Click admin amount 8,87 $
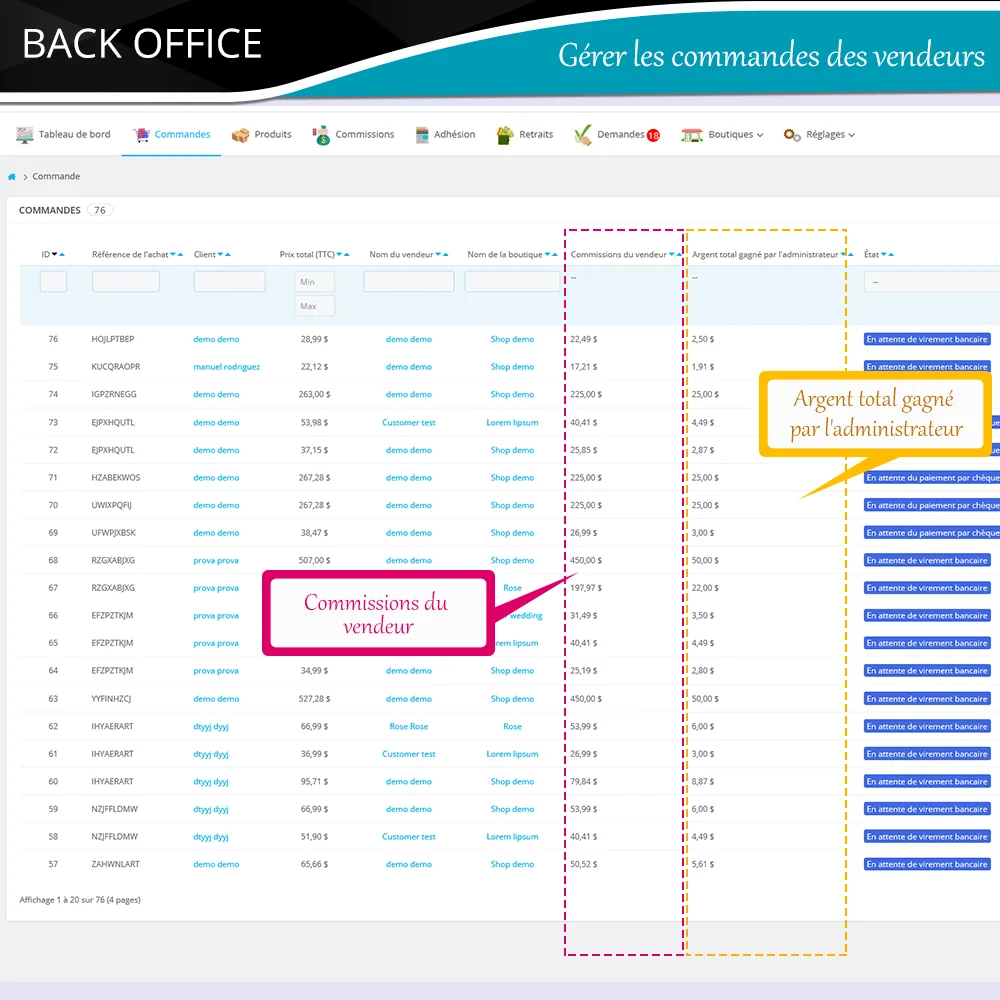 (x=703, y=782)
